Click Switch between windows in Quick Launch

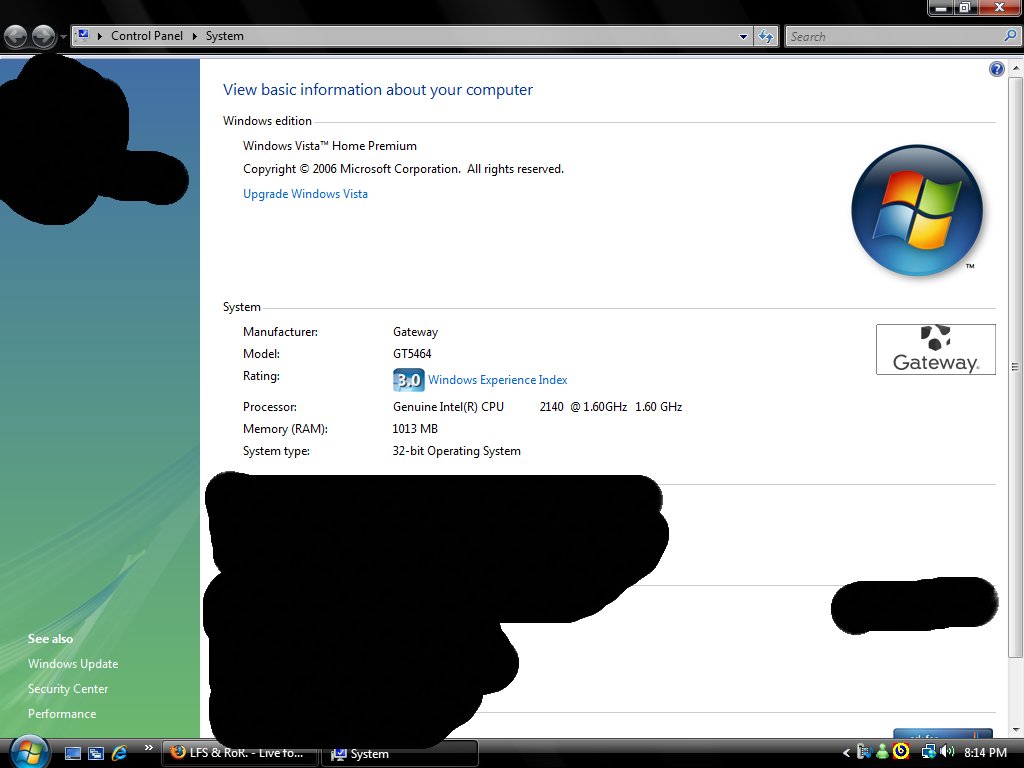pyautogui.click(x=96, y=753)
